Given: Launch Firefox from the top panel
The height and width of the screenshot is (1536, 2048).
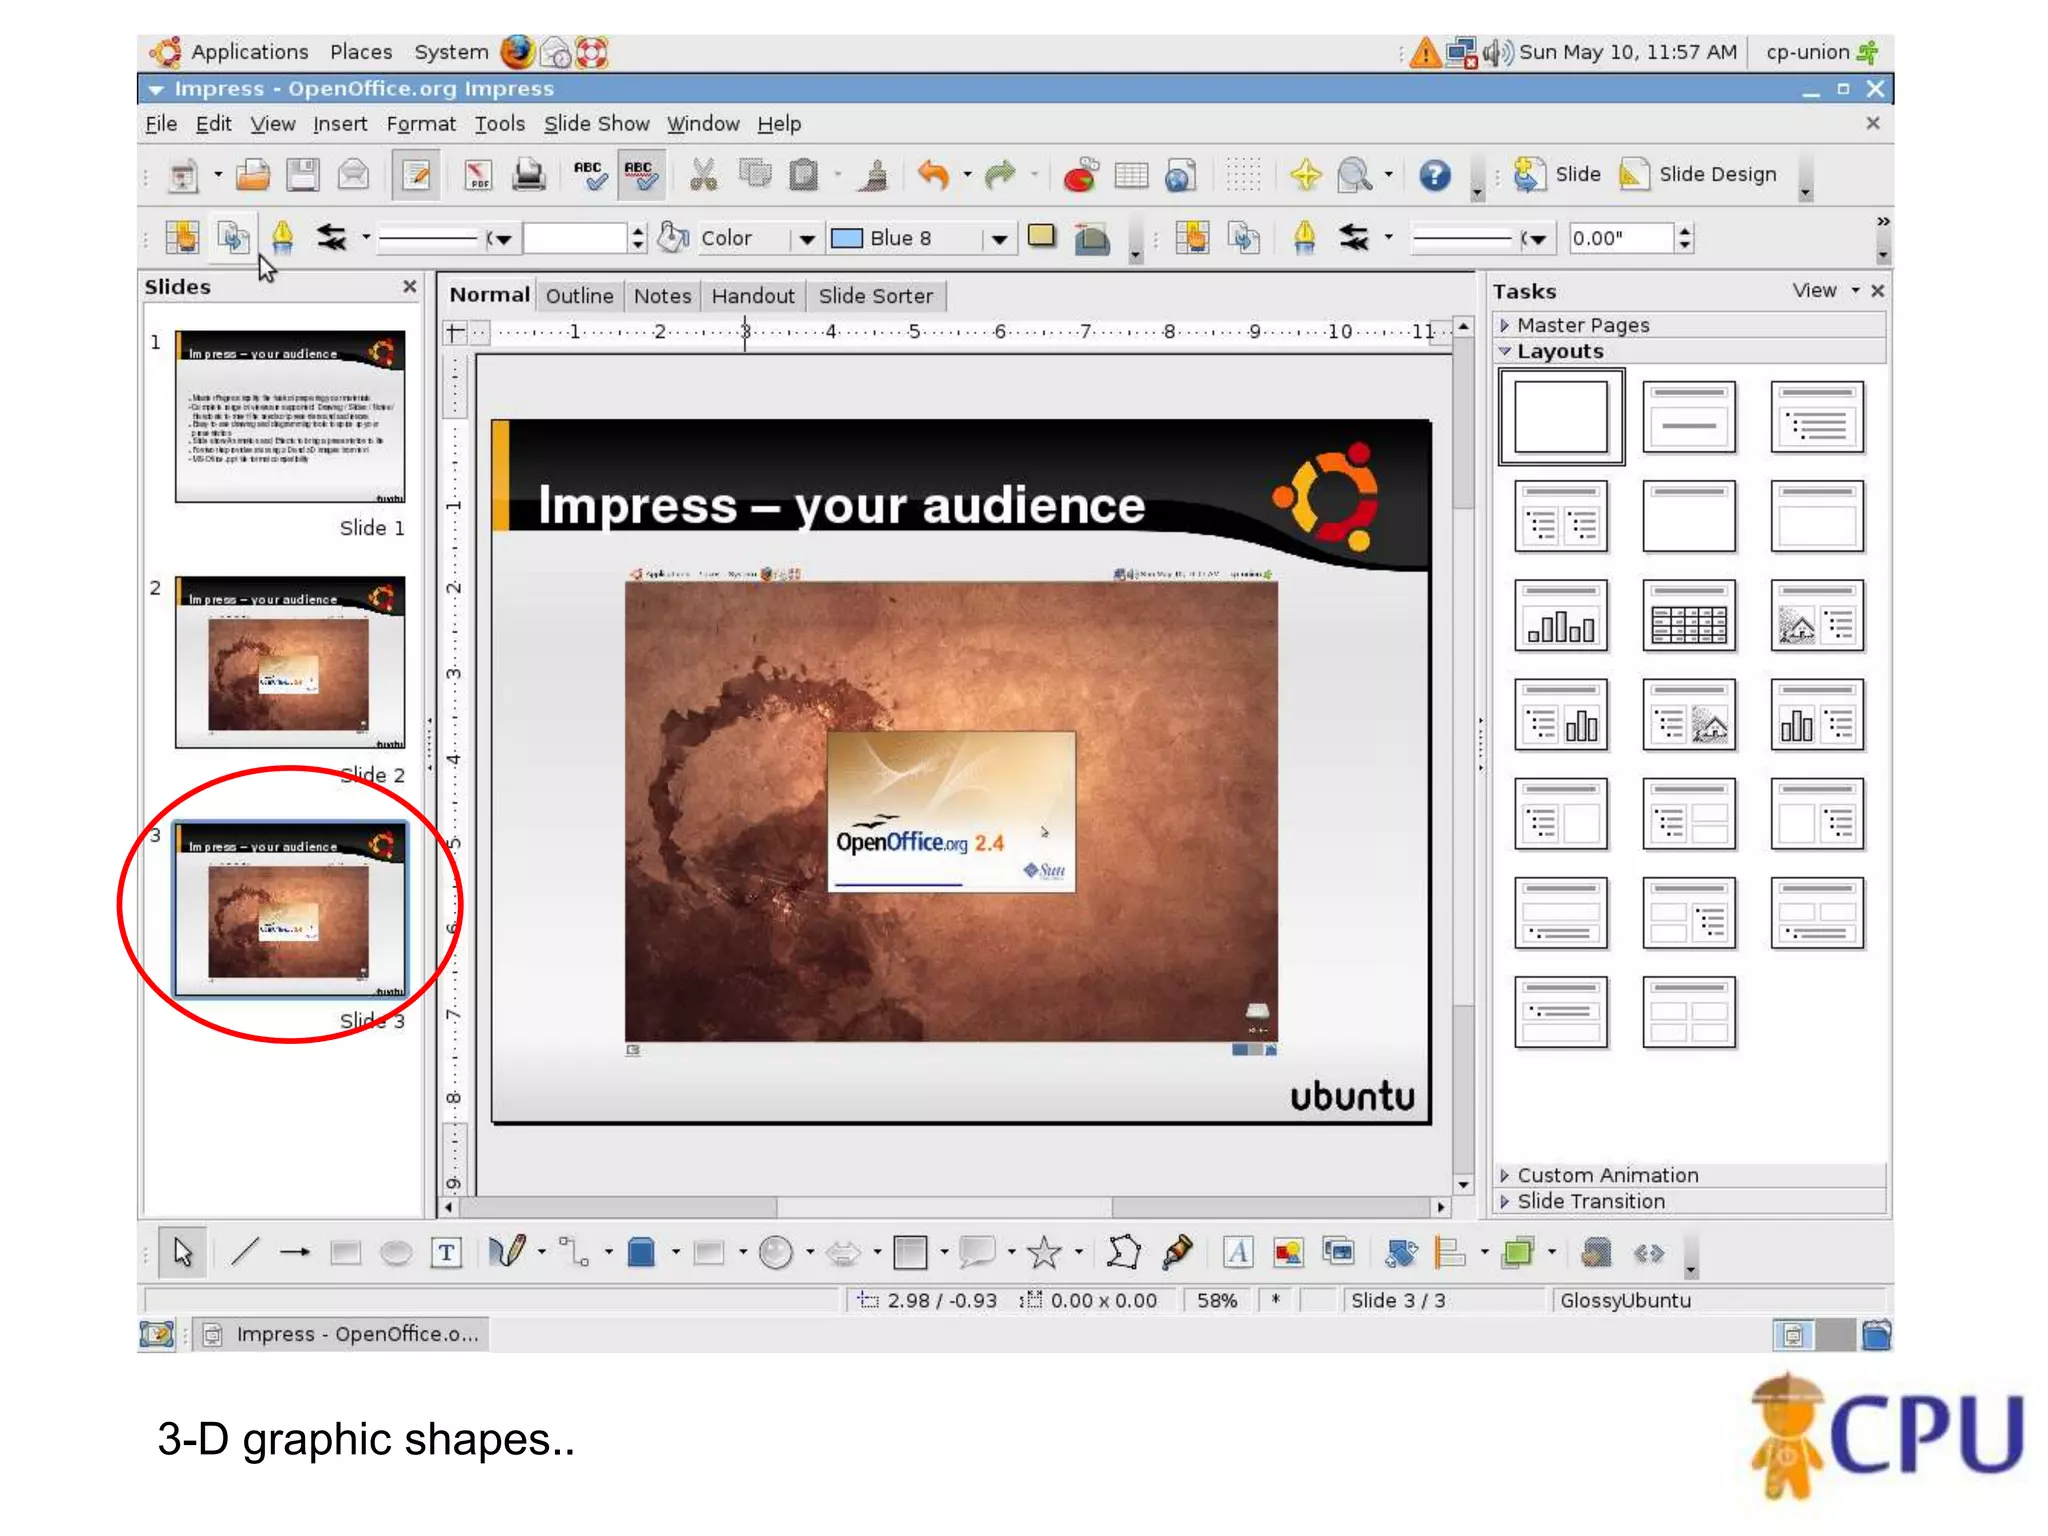Looking at the screenshot, I should [517, 52].
